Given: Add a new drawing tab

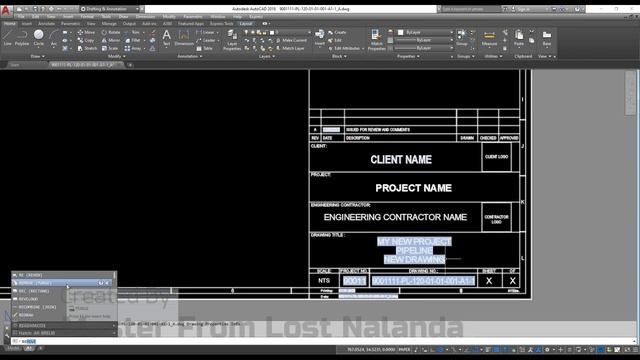Looking at the screenshot, I should tap(130, 65).
